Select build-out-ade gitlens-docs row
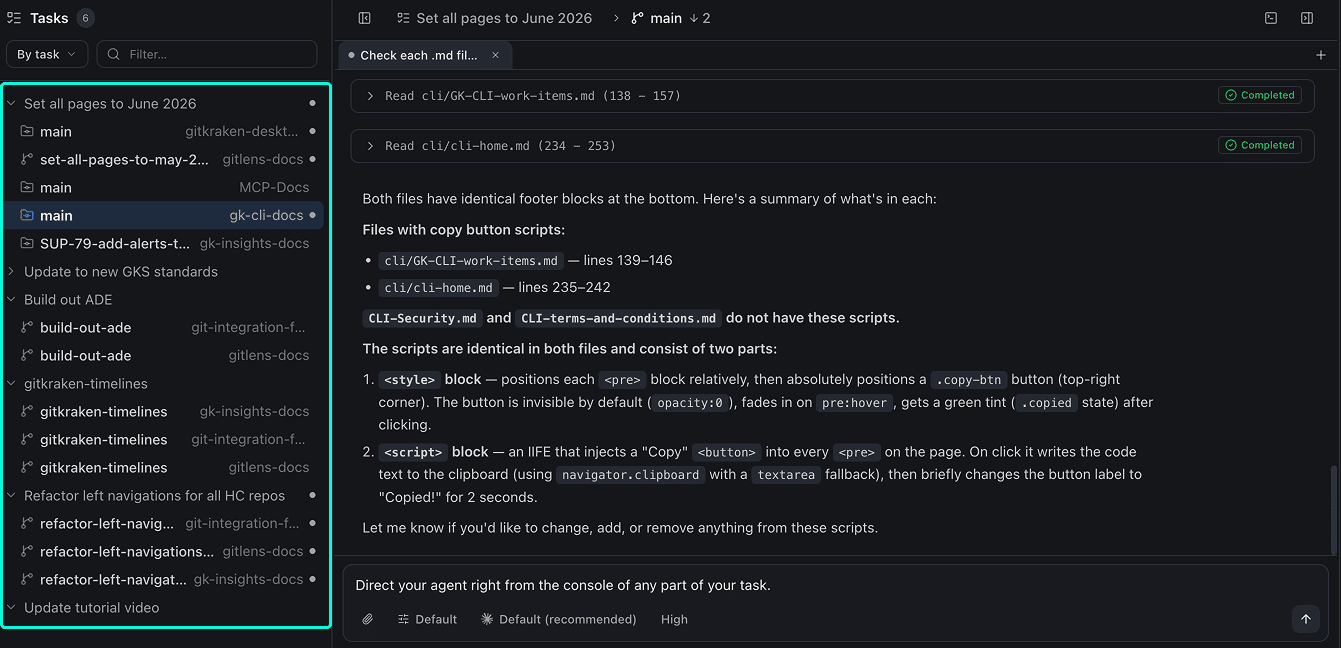This screenshot has width=1341, height=648. tap(163, 355)
